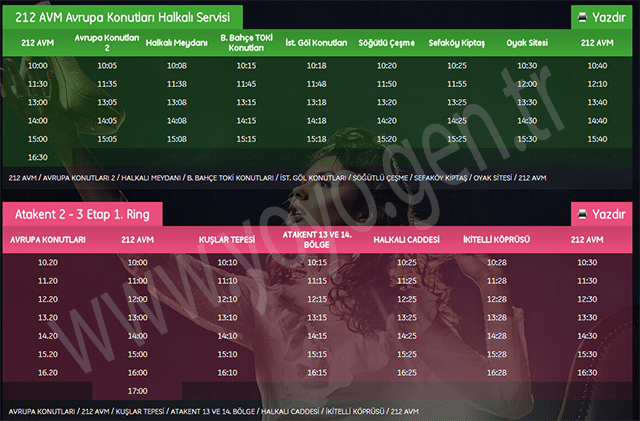Screen dimensions: 640x421
Task: Click the route summary text below the pink table
Action: coord(213,411)
